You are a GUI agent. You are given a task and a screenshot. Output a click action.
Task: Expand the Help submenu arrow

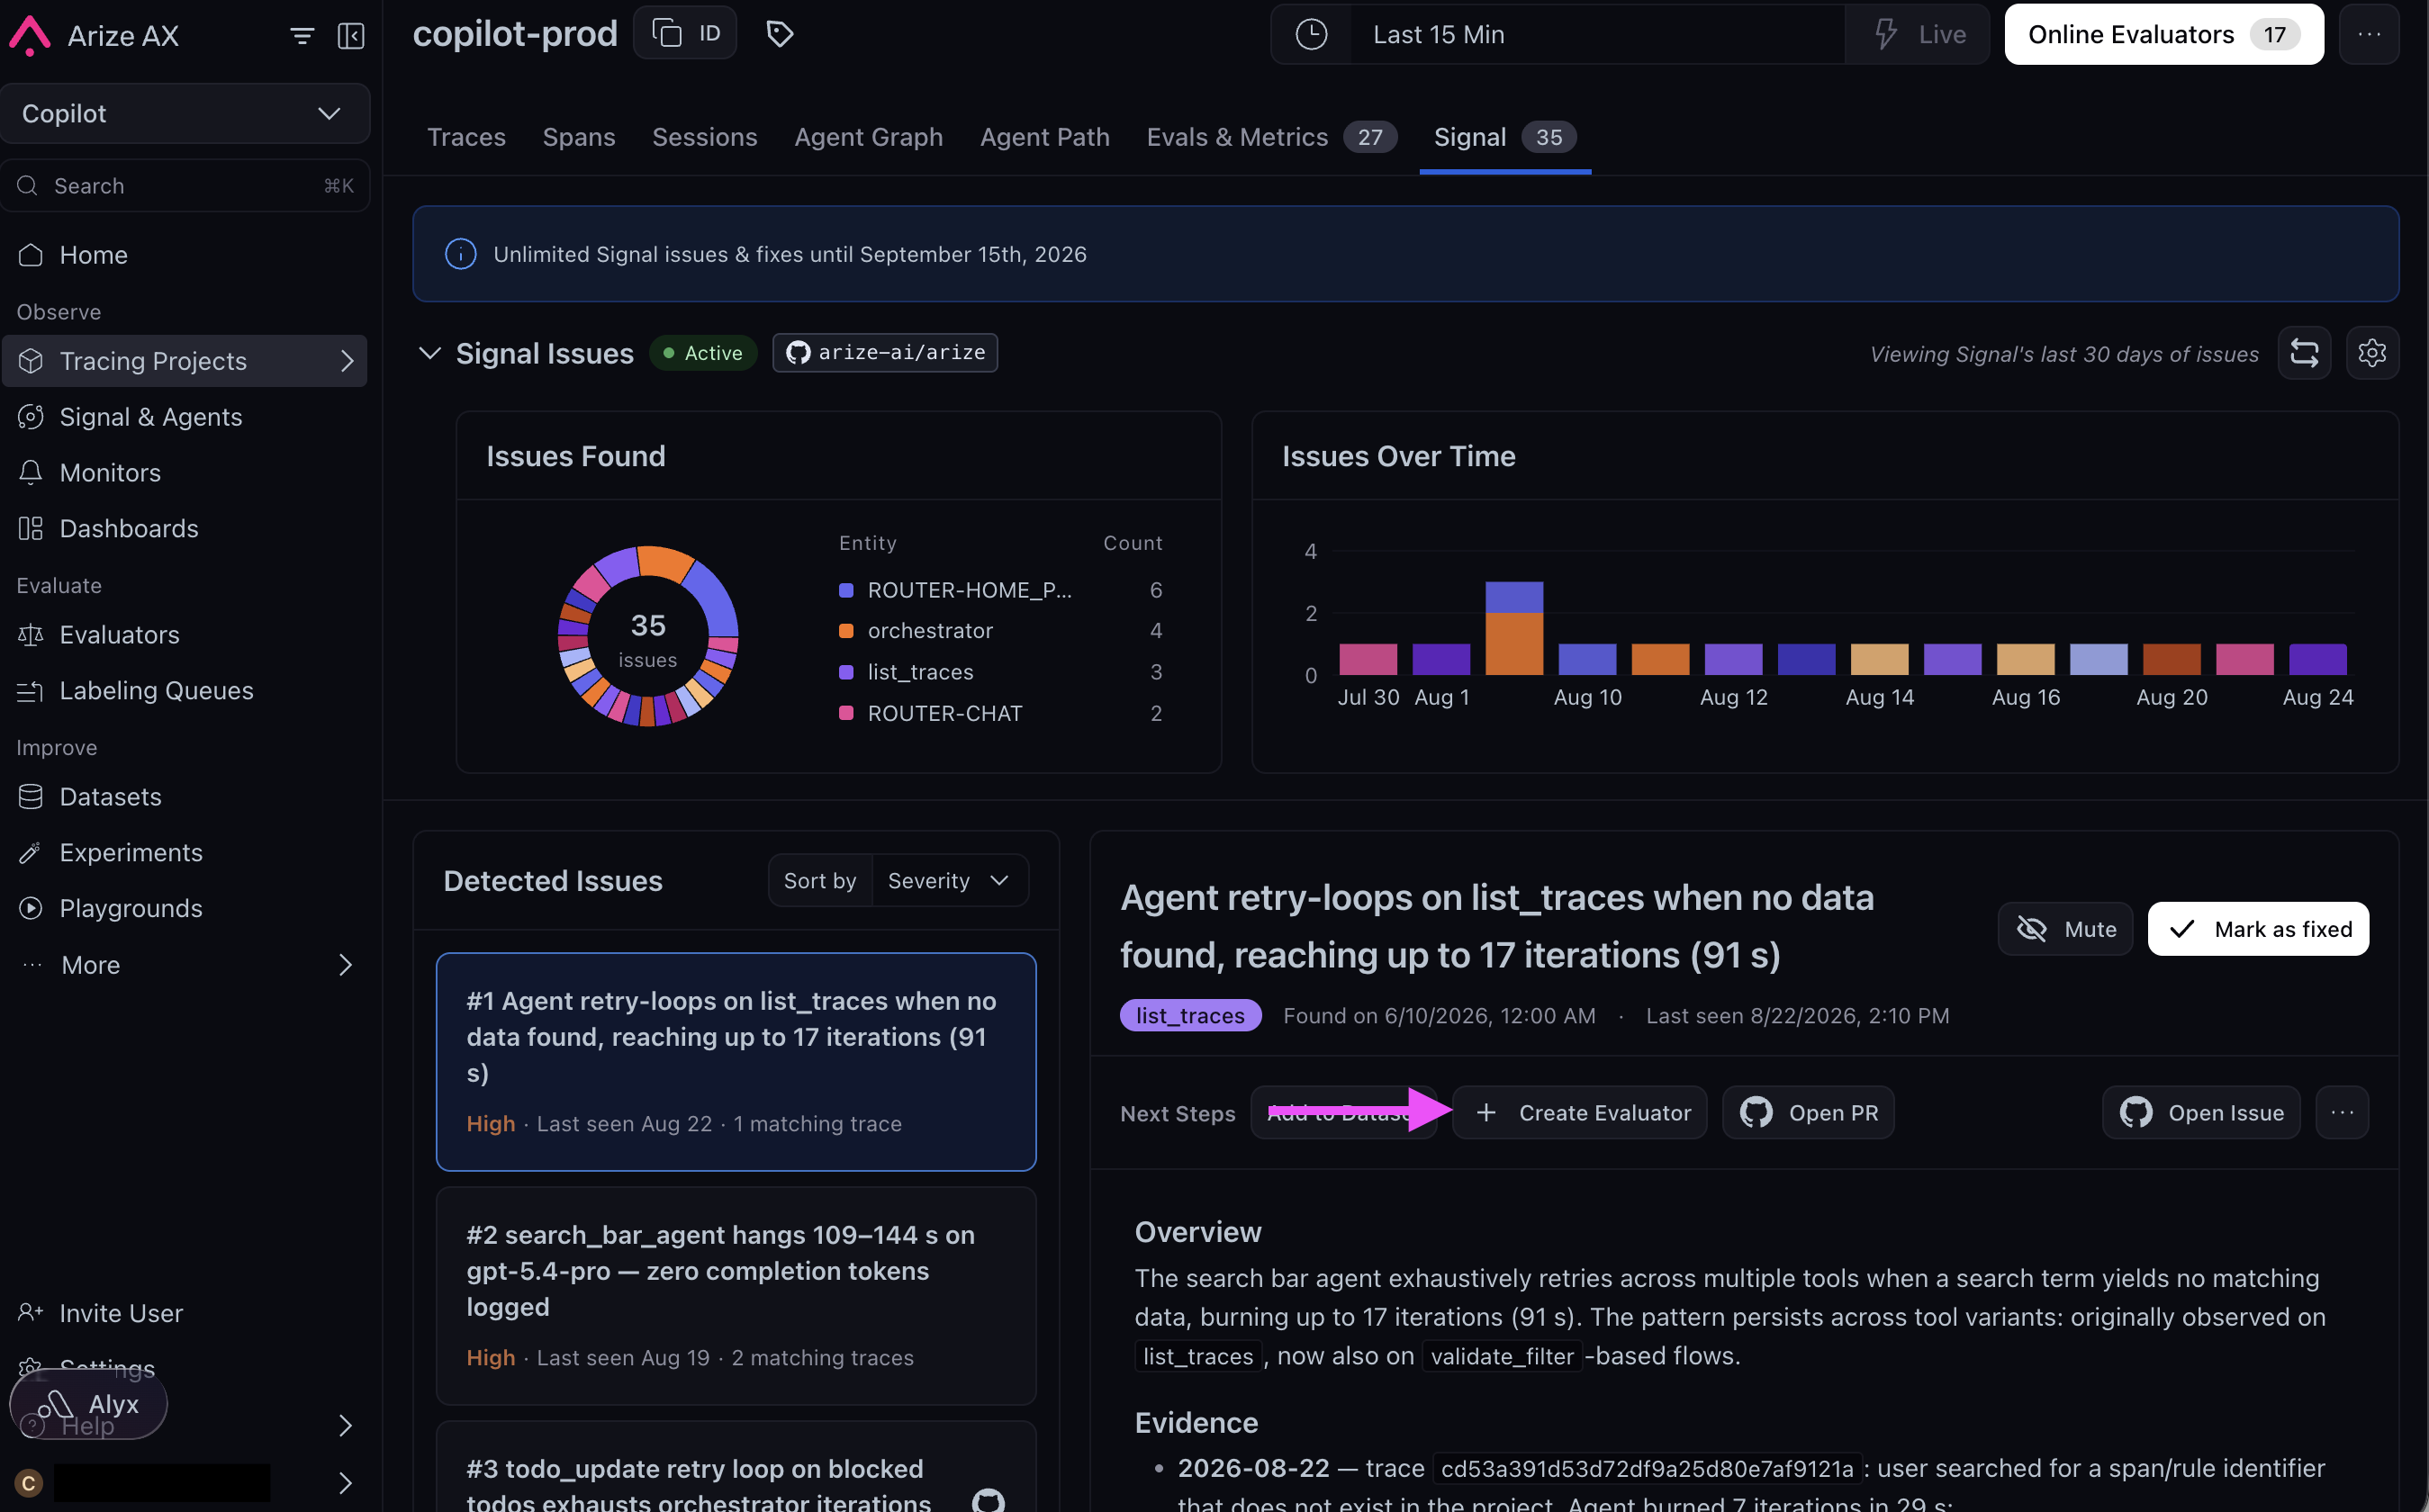345,1426
